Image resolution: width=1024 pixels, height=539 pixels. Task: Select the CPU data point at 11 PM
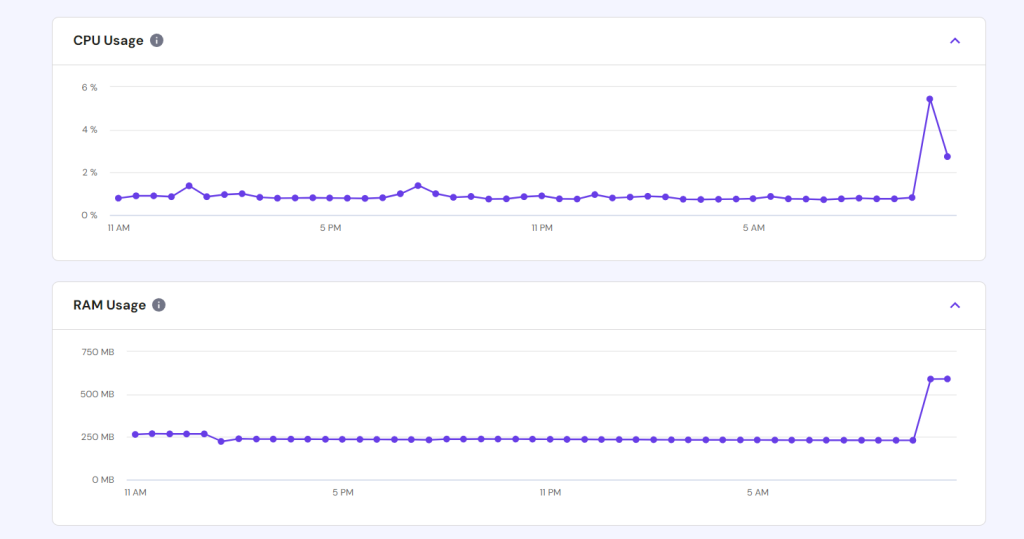tap(541, 196)
